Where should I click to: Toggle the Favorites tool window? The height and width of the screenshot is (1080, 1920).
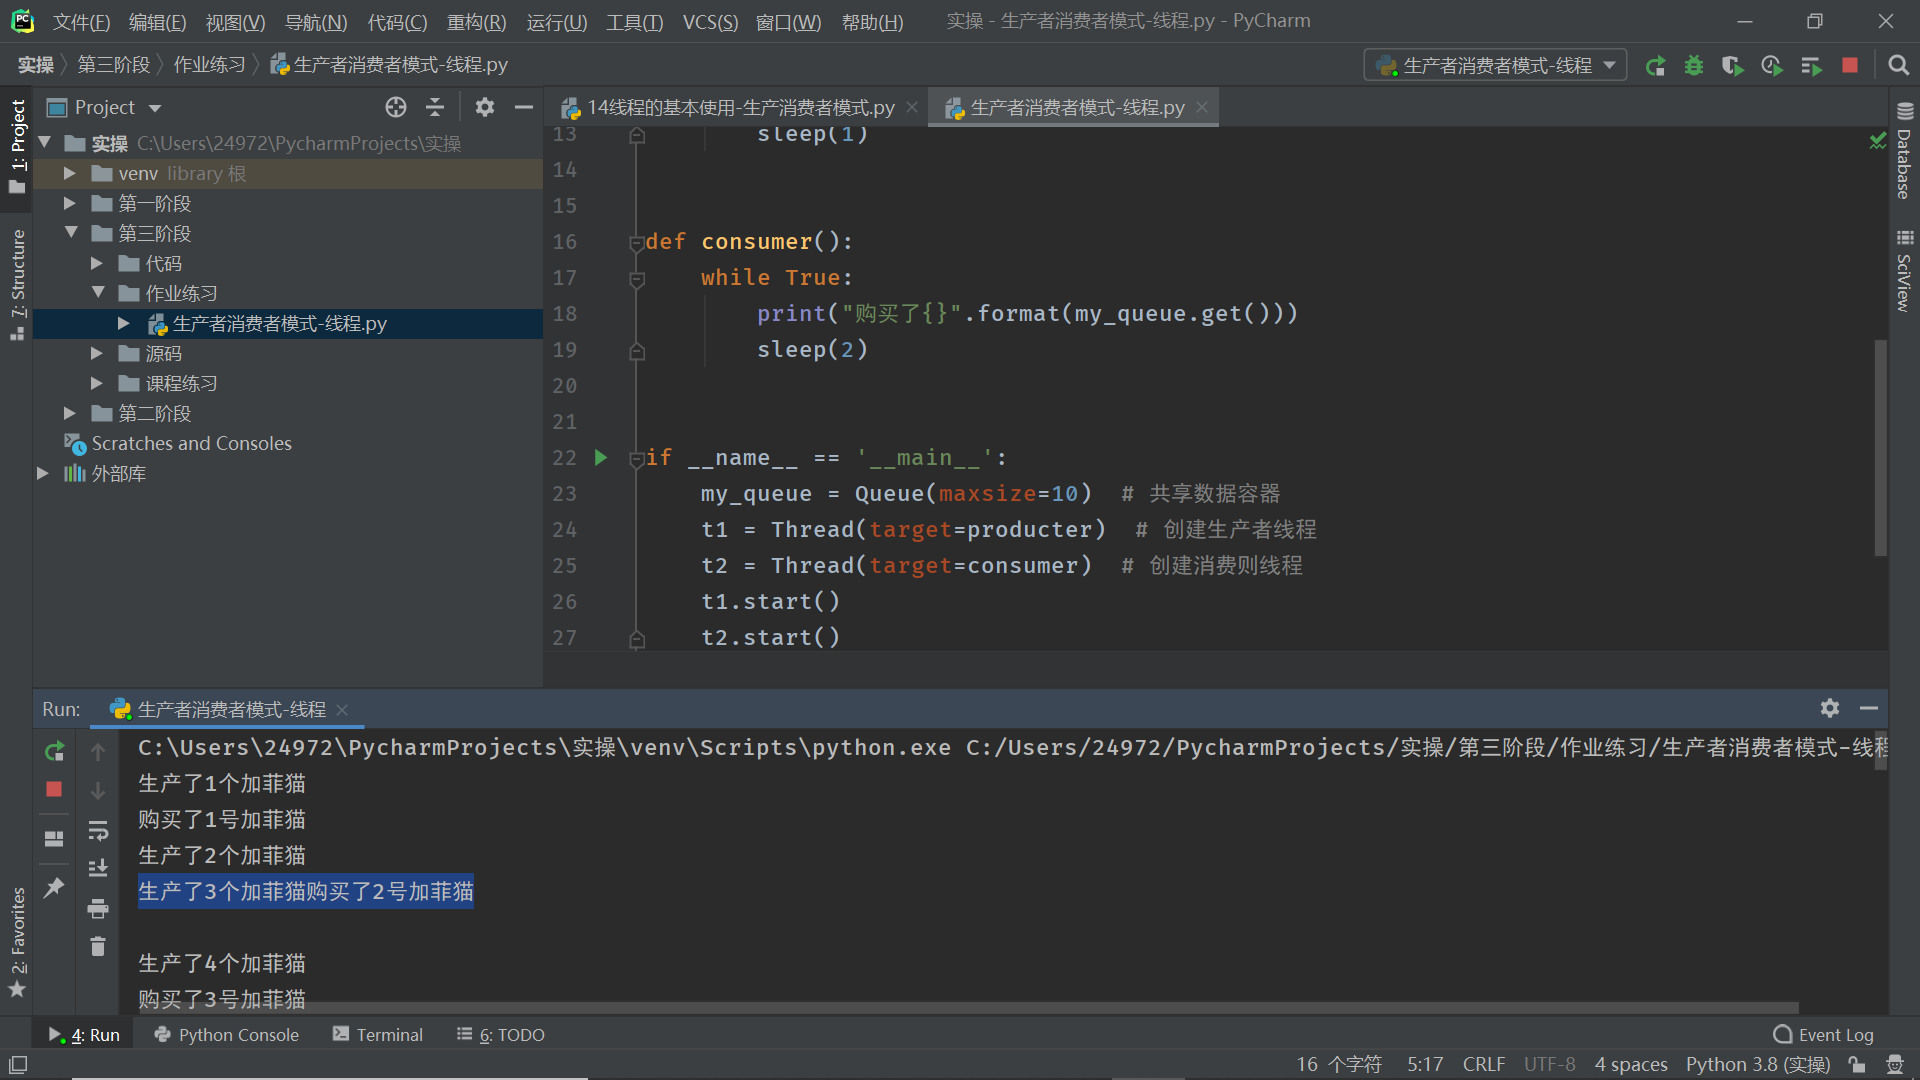[17, 942]
